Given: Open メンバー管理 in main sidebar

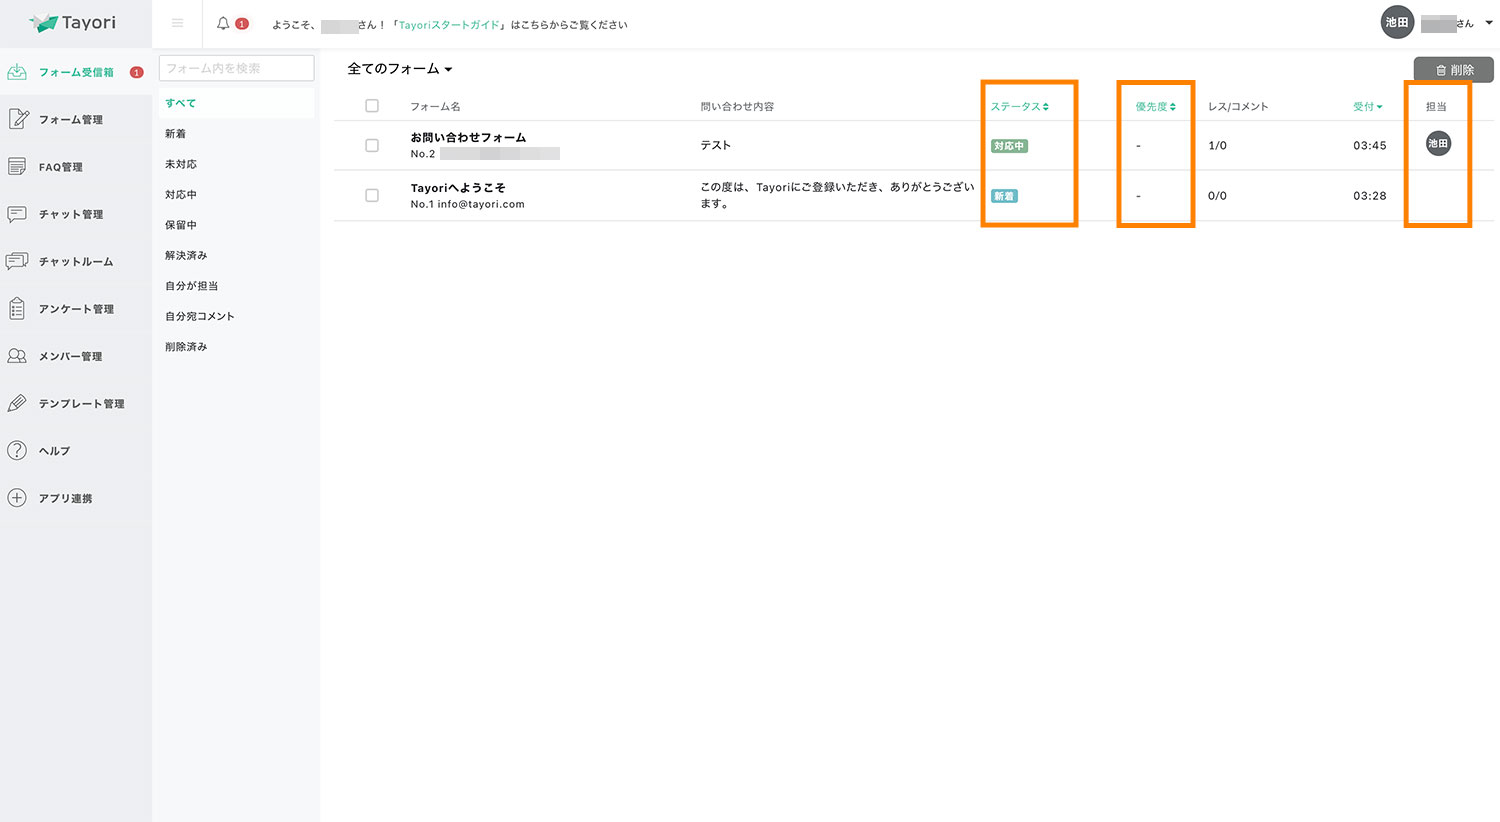Looking at the screenshot, I should tap(76, 356).
